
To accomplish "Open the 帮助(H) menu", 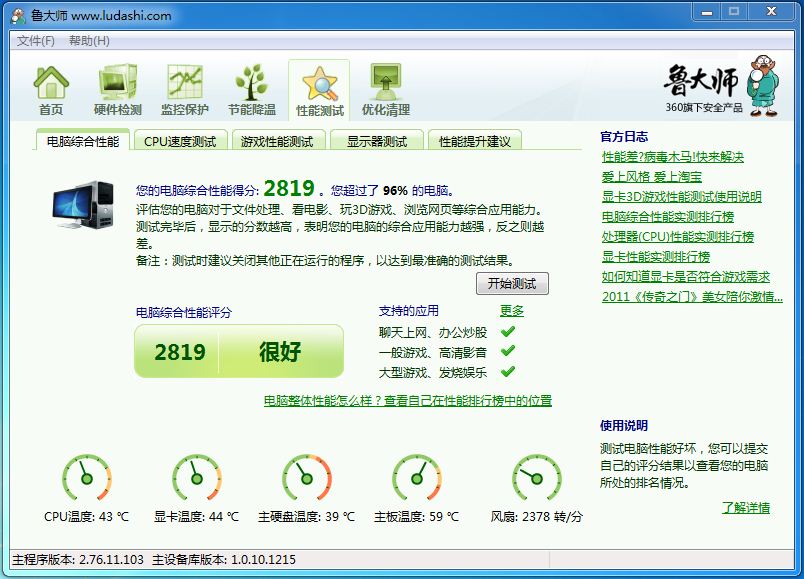I will point(89,41).
